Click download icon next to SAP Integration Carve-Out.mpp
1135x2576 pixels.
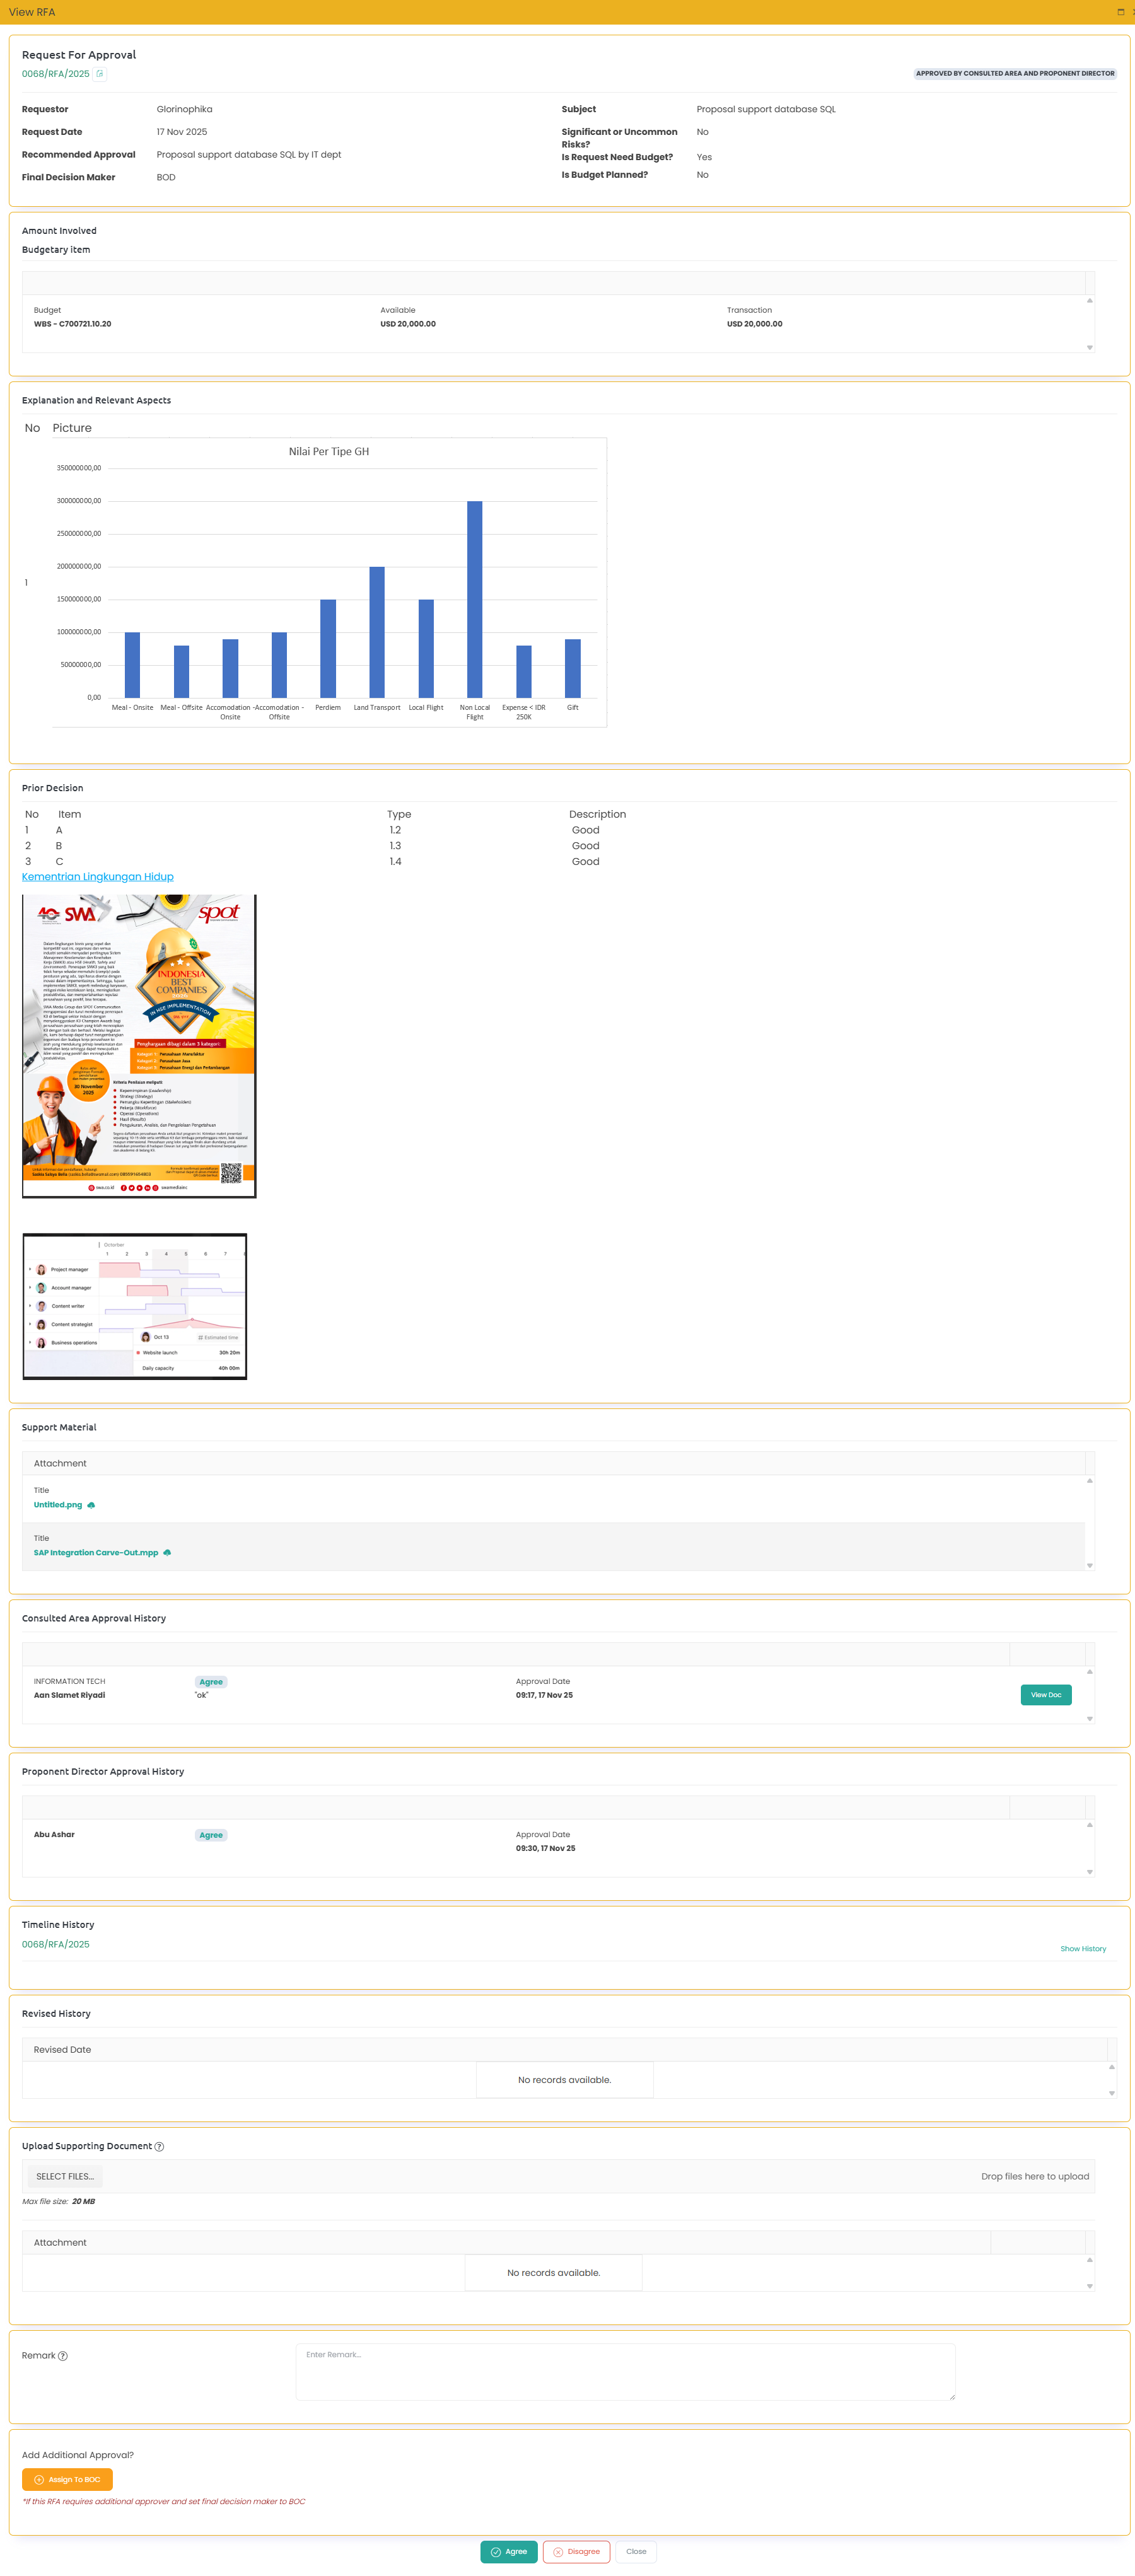167,1552
